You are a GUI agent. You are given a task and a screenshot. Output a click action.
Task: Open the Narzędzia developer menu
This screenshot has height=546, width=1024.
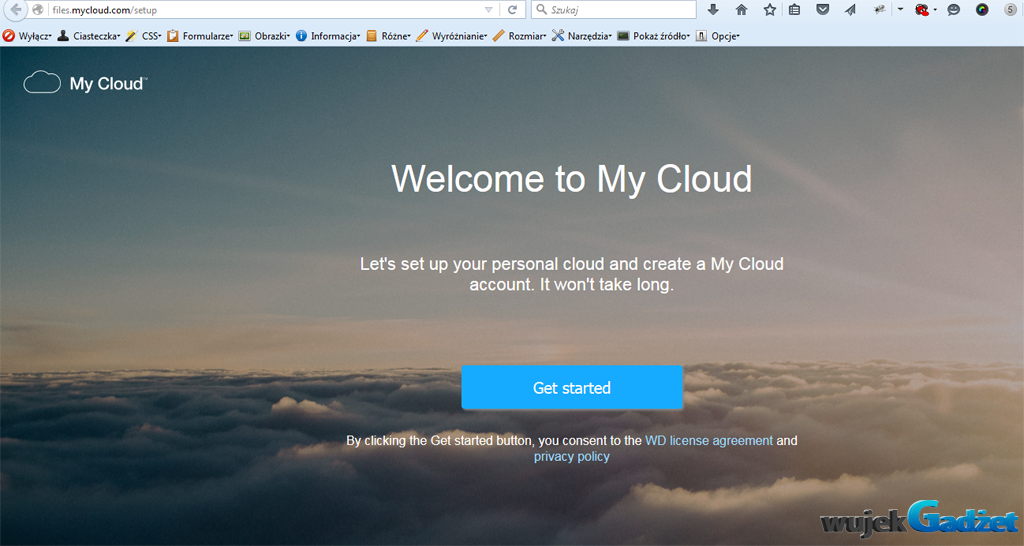[582, 36]
